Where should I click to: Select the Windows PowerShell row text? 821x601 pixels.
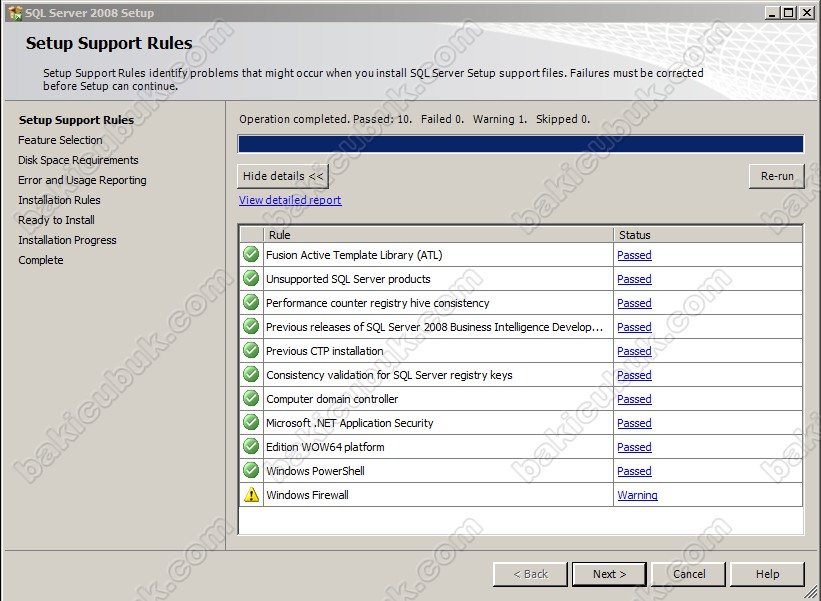click(x=315, y=471)
